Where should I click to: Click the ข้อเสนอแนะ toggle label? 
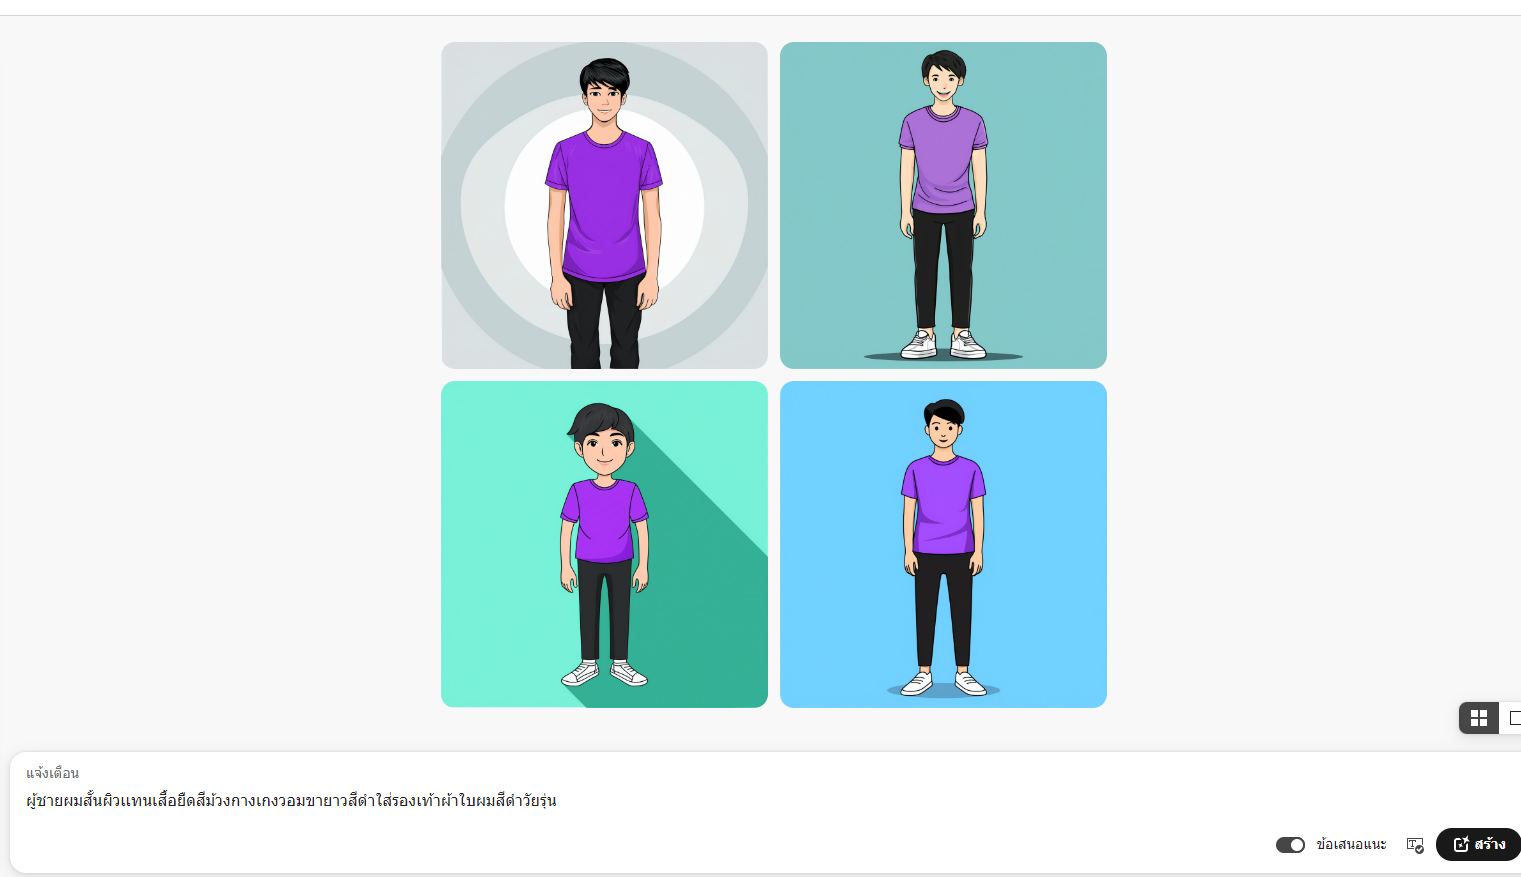(1351, 845)
